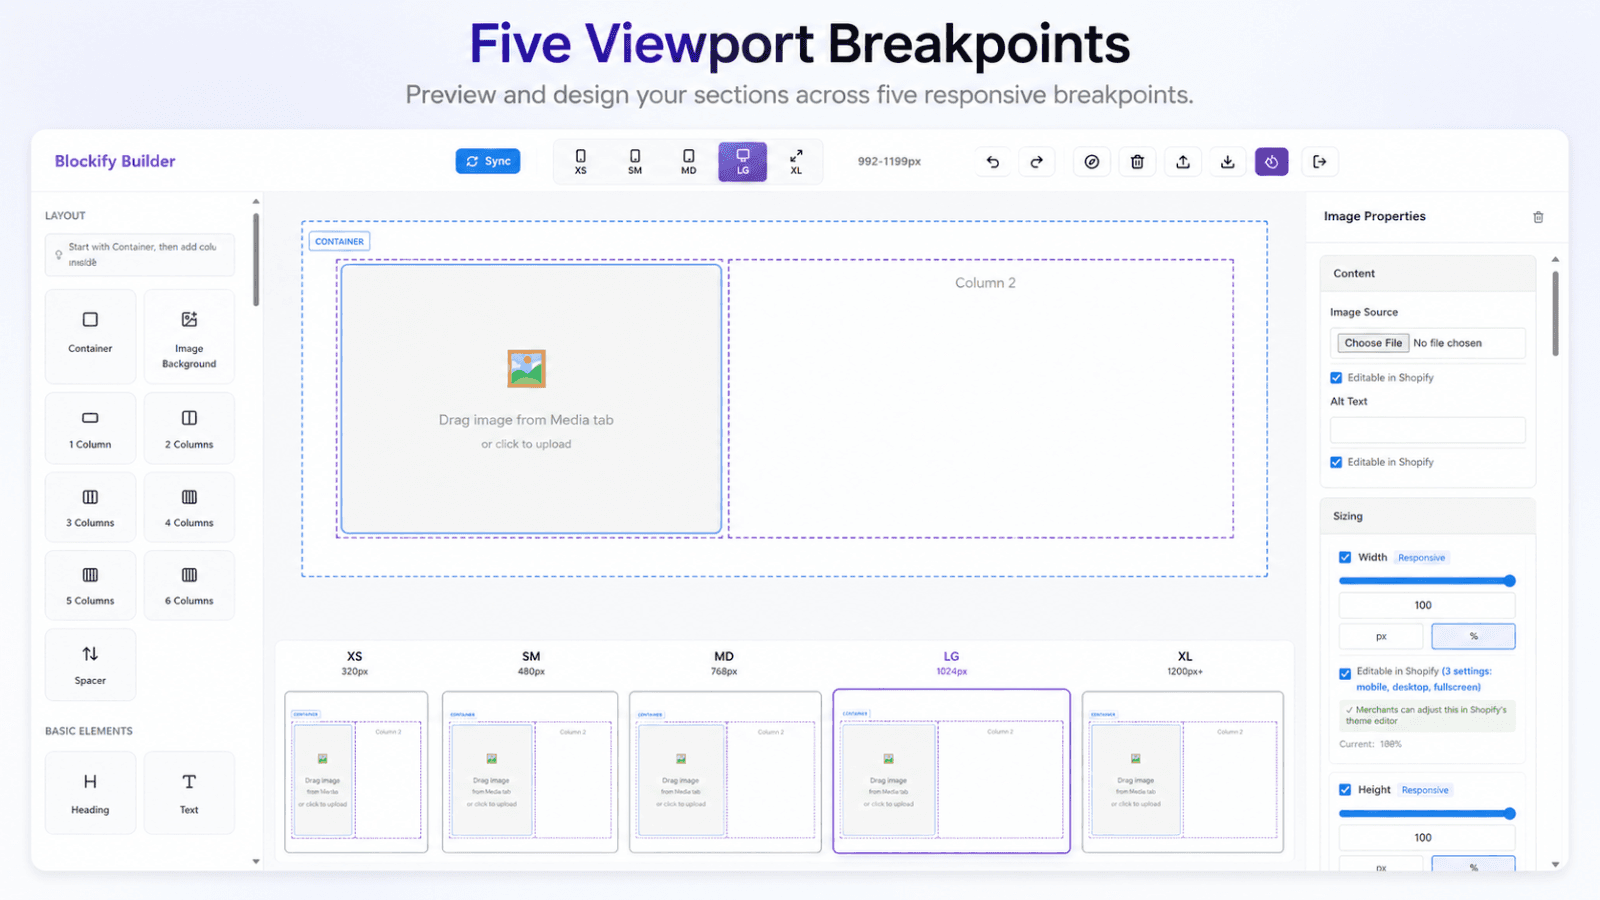Image resolution: width=1600 pixels, height=900 pixels.
Task: Click the right panel scroll down arrow
Action: coord(1555,864)
